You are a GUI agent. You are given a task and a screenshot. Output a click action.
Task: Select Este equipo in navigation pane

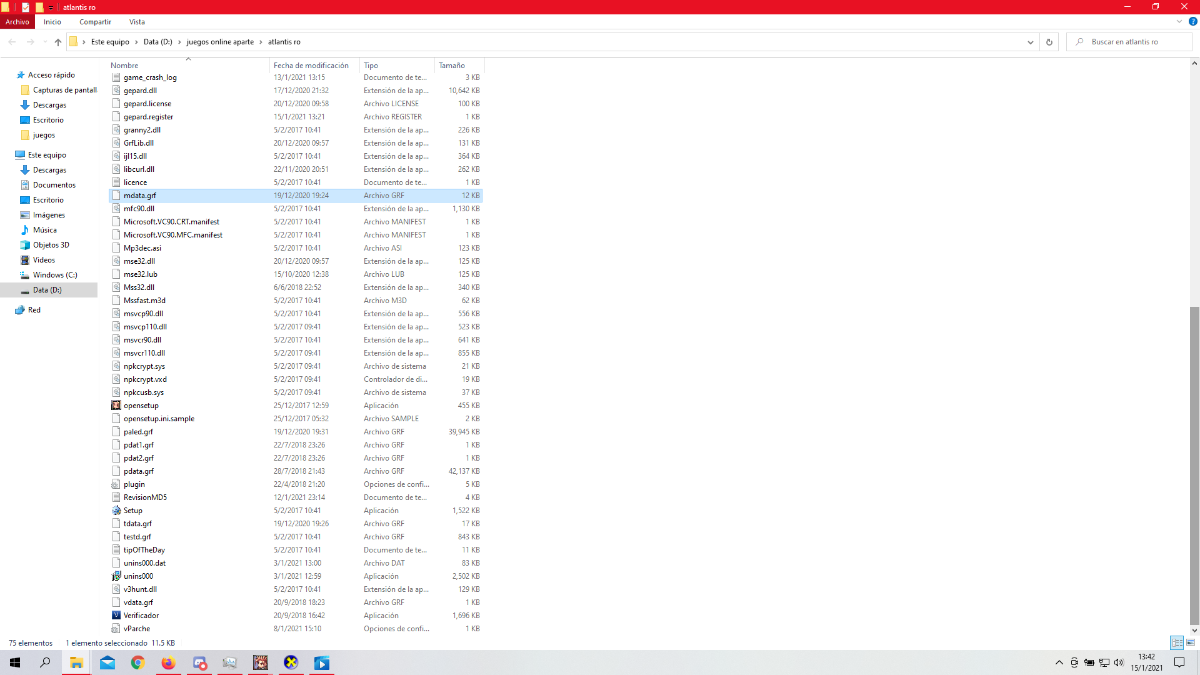point(47,155)
